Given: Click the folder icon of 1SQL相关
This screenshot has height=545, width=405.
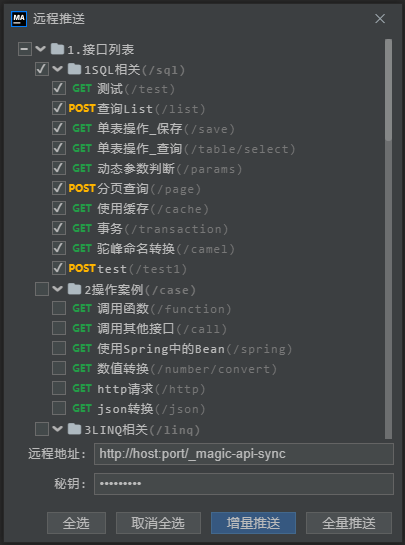Looking at the screenshot, I should coord(74,69).
